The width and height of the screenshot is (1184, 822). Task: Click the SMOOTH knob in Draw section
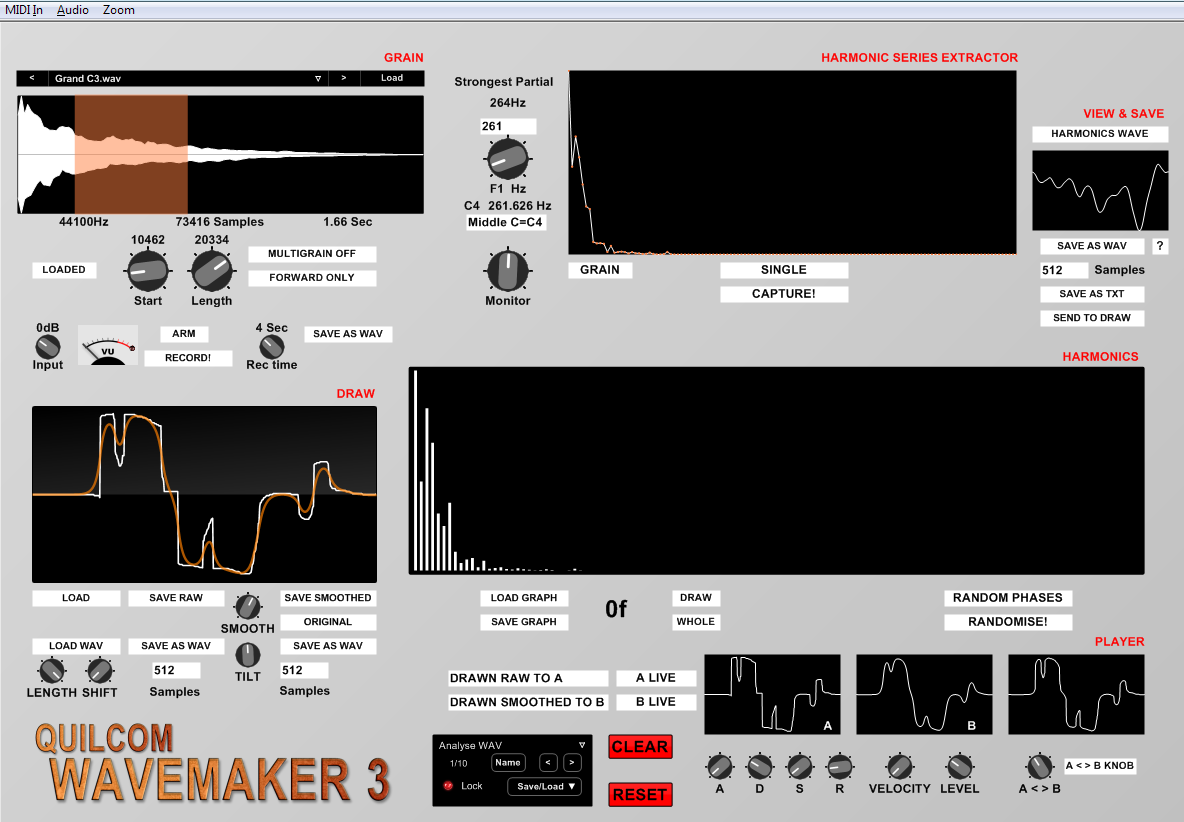click(x=248, y=606)
